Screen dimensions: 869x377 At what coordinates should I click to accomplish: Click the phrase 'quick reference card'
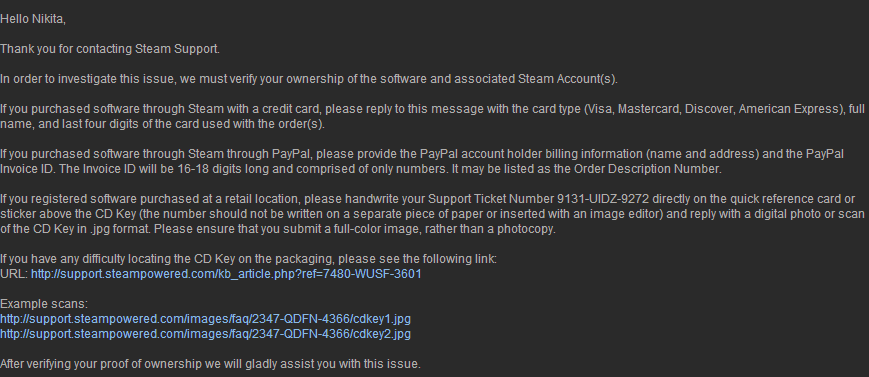786,198
